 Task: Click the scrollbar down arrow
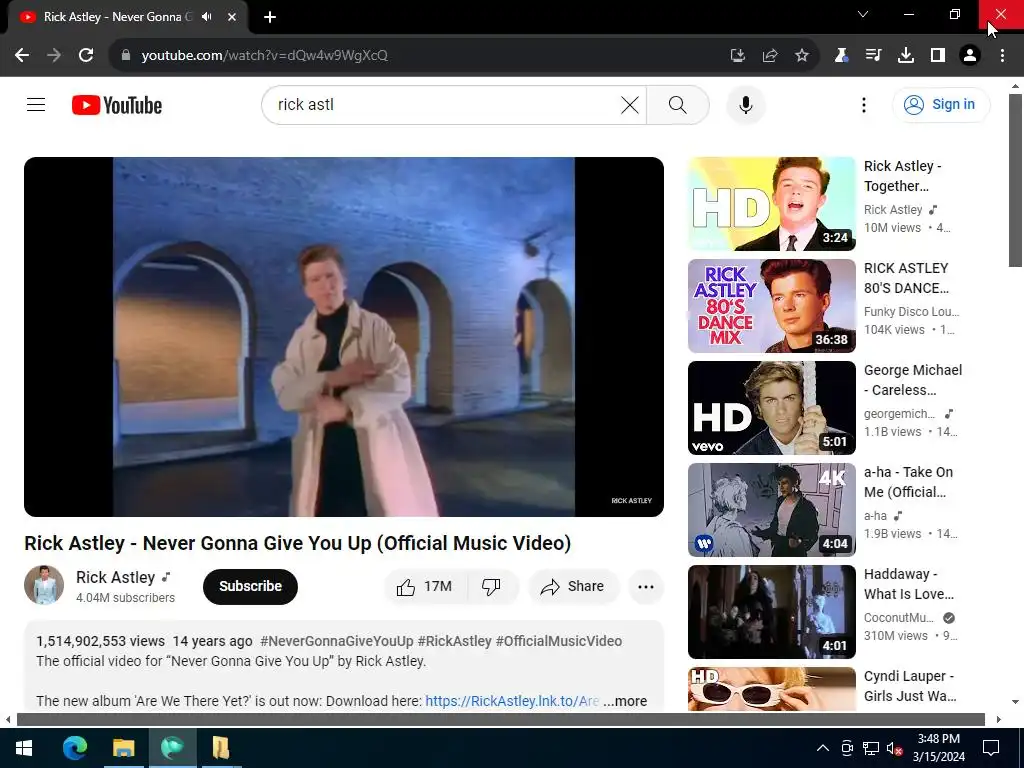[1015, 702]
